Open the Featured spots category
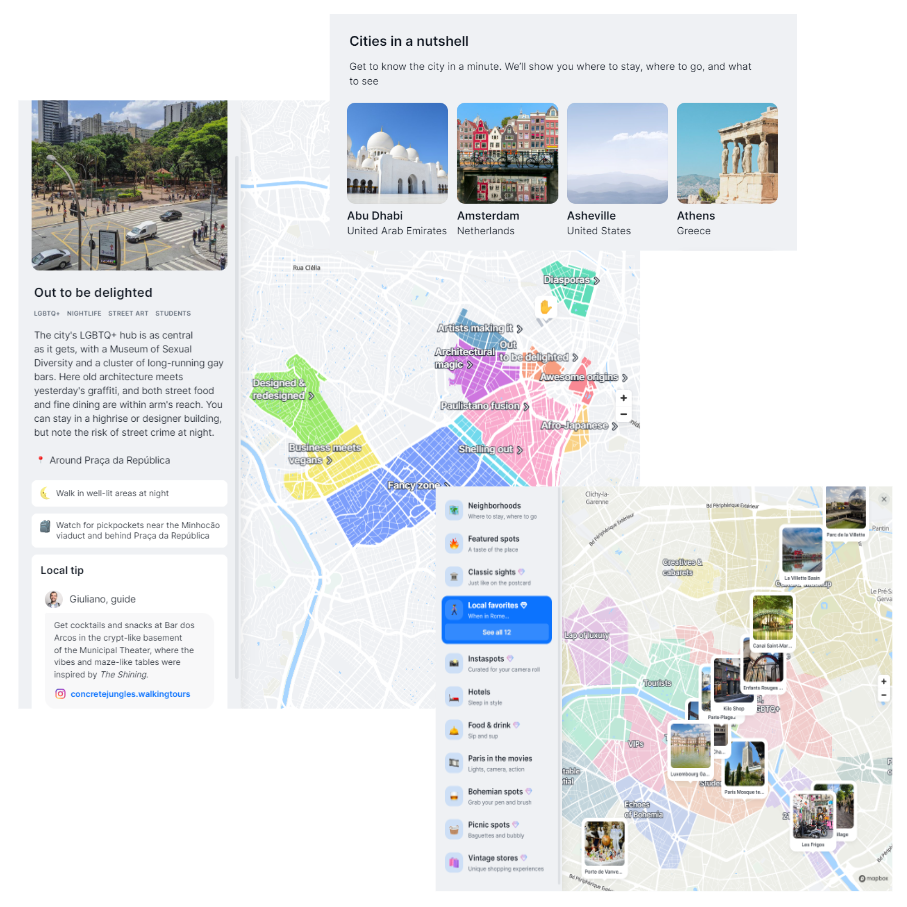Viewport: 907px width, 907px height. [496, 543]
